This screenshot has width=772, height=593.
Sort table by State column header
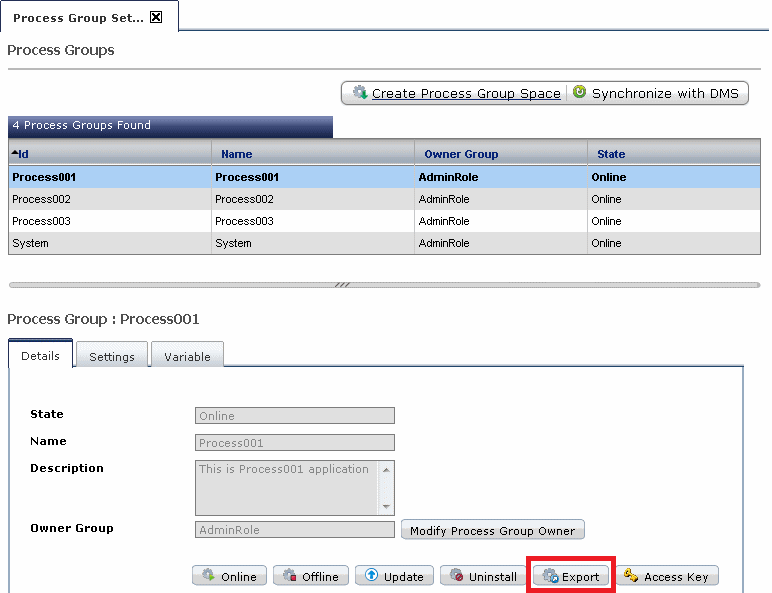click(611, 154)
